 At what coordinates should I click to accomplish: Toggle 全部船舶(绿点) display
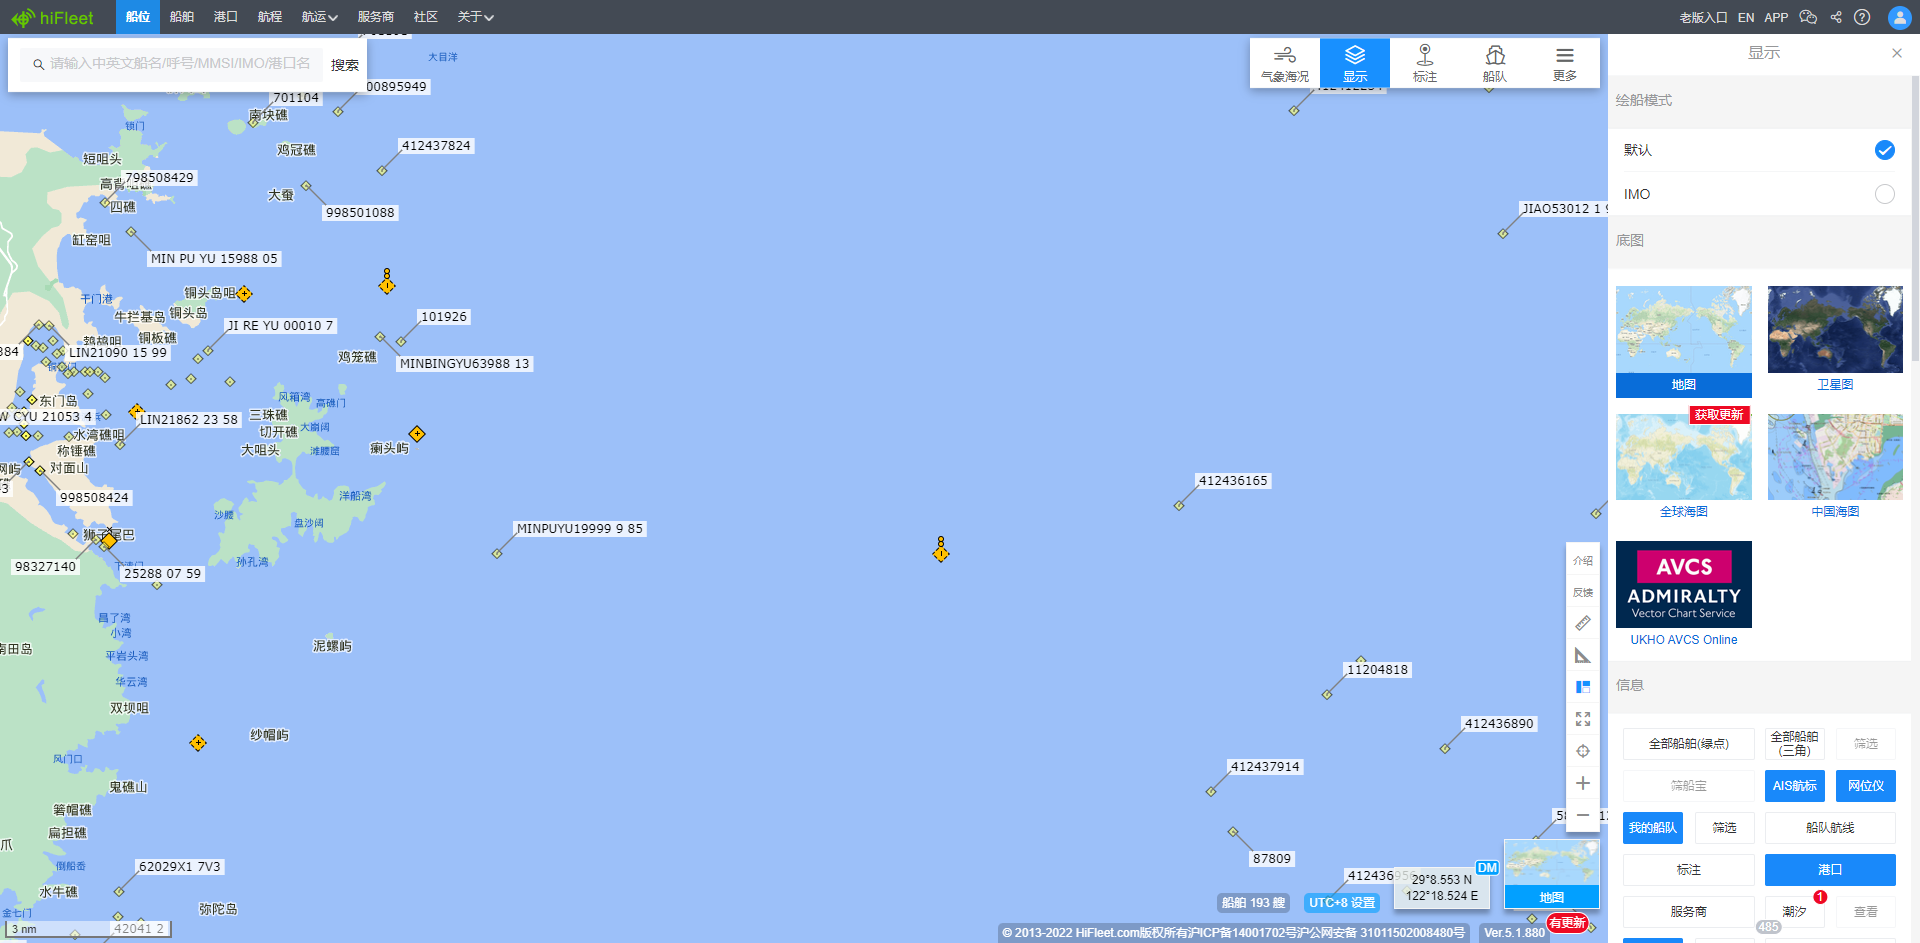[x=1688, y=744]
